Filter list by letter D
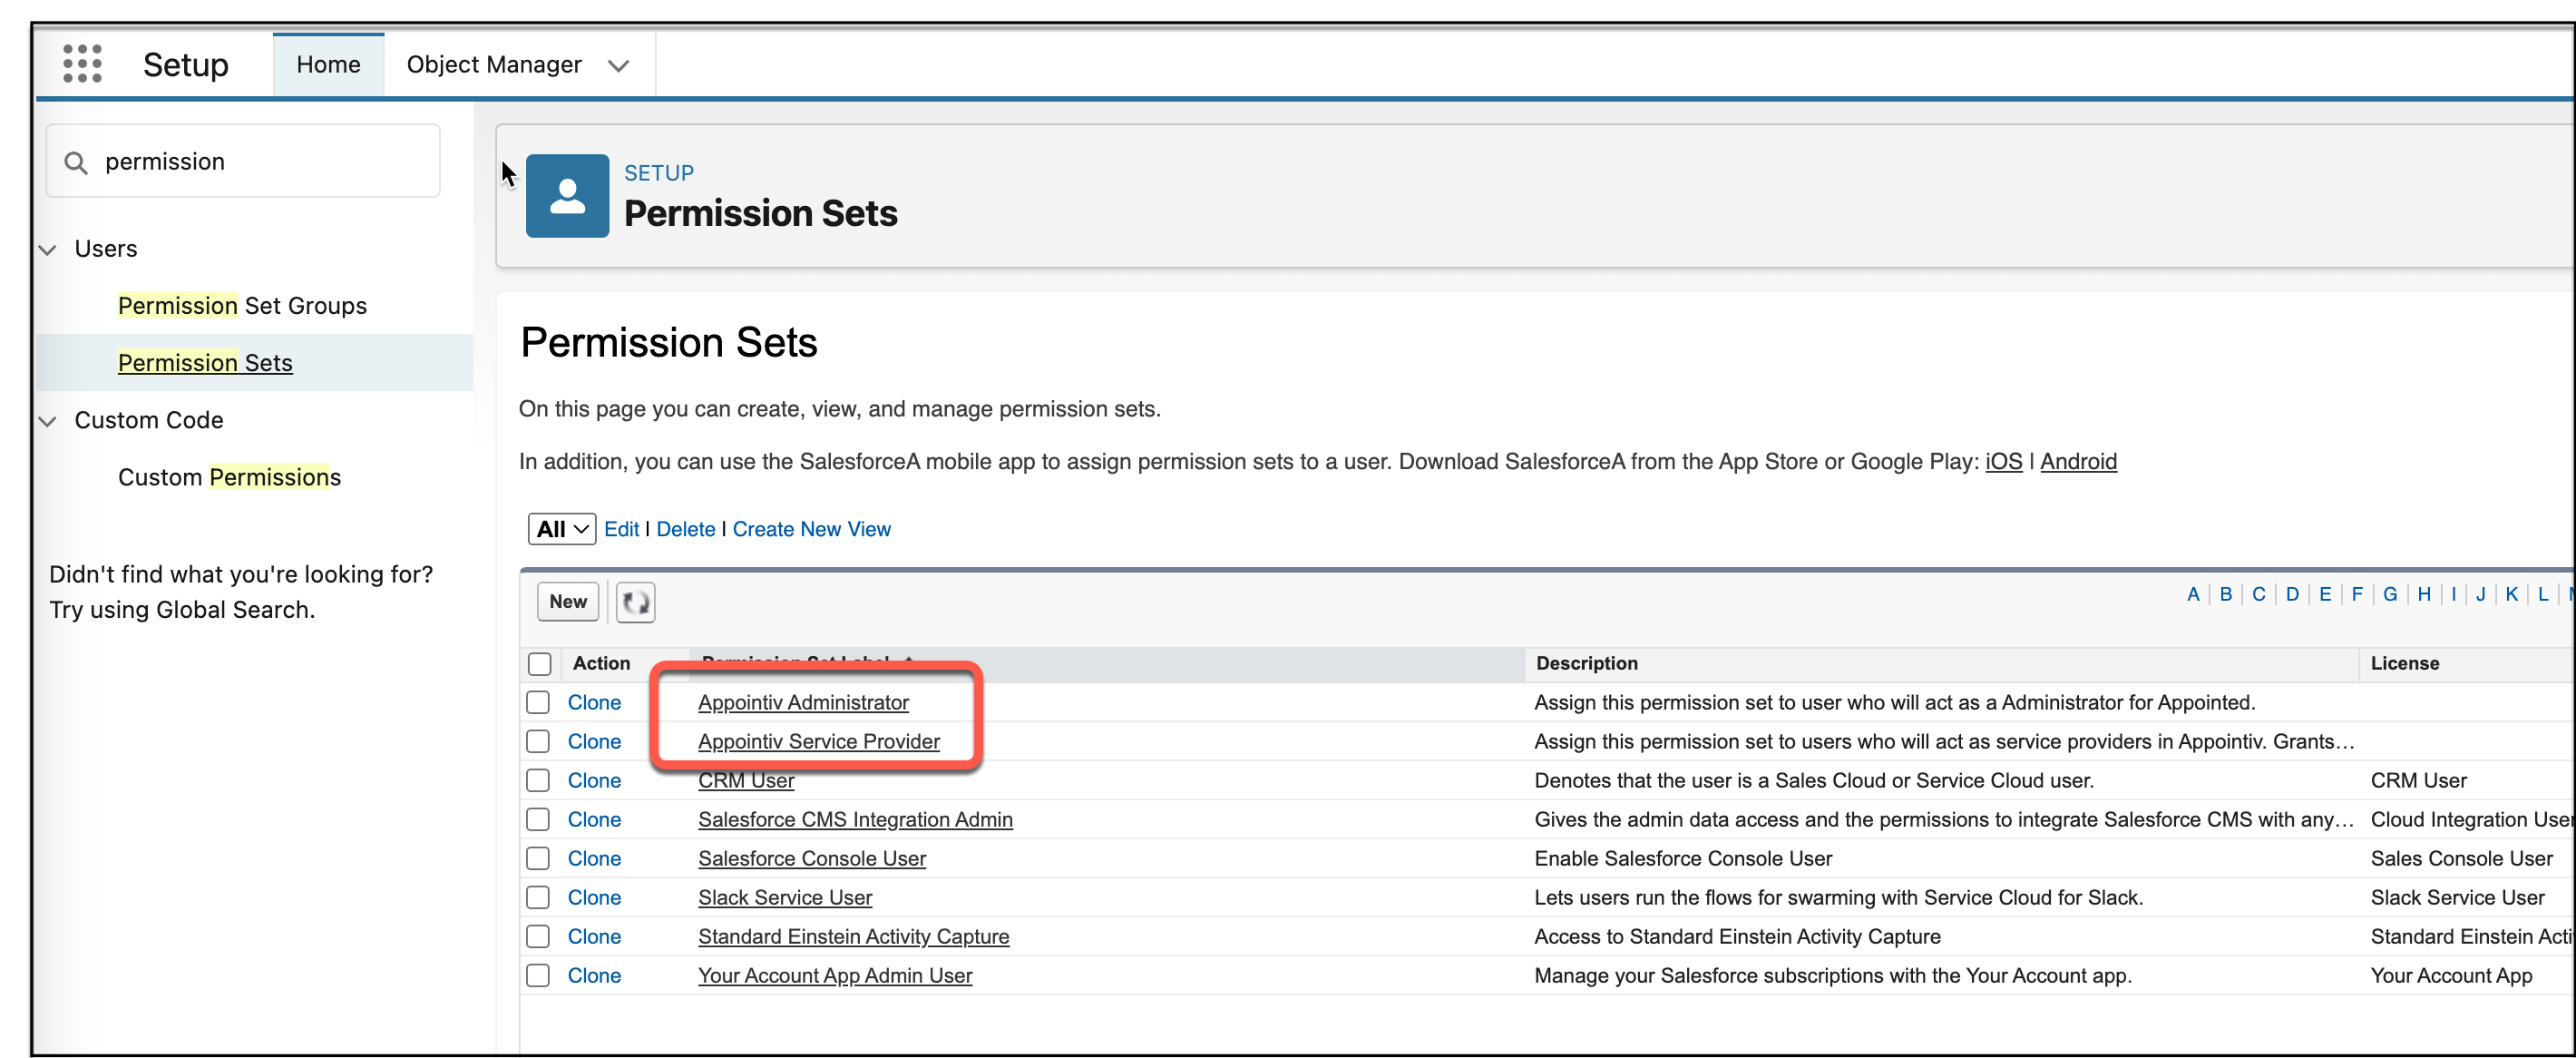The height and width of the screenshot is (1058, 2576). [2293, 595]
